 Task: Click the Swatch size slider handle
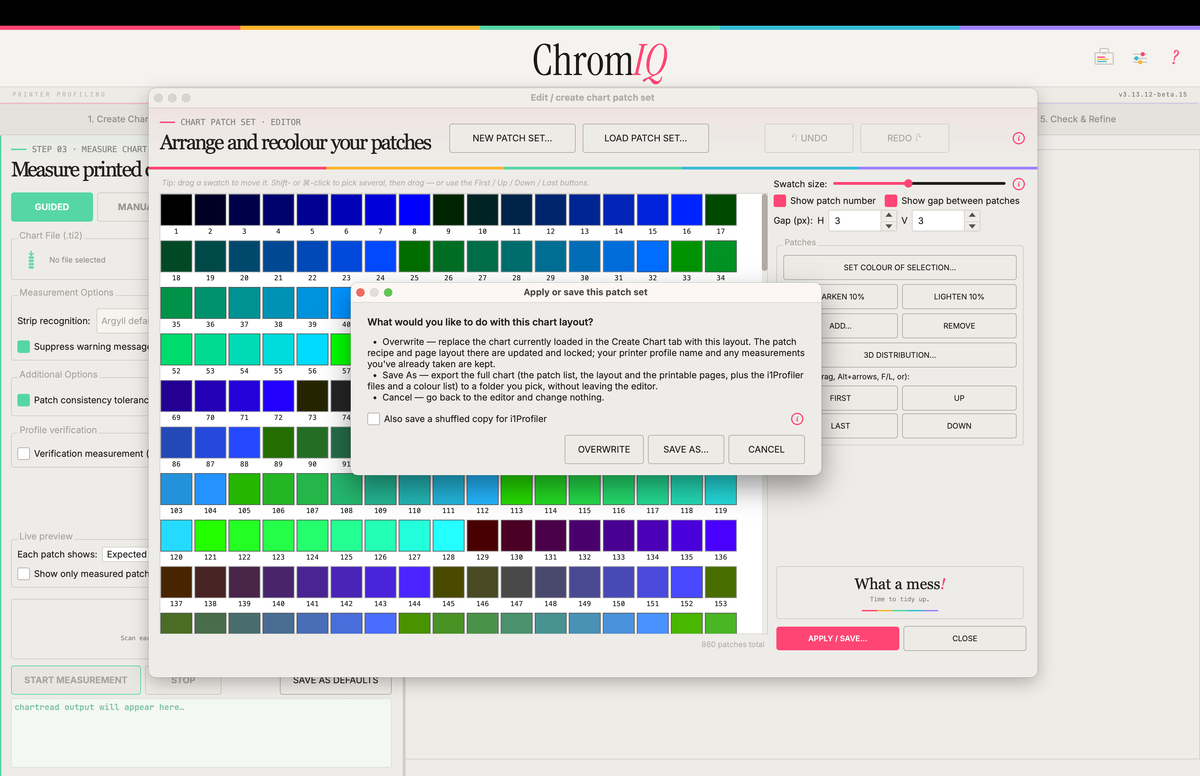(908, 183)
